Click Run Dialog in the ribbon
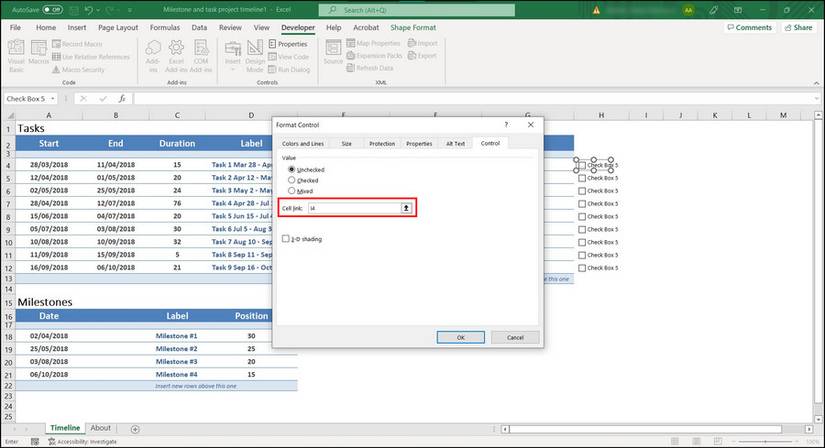Image resolution: width=825 pixels, height=448 pixels. 289,69
